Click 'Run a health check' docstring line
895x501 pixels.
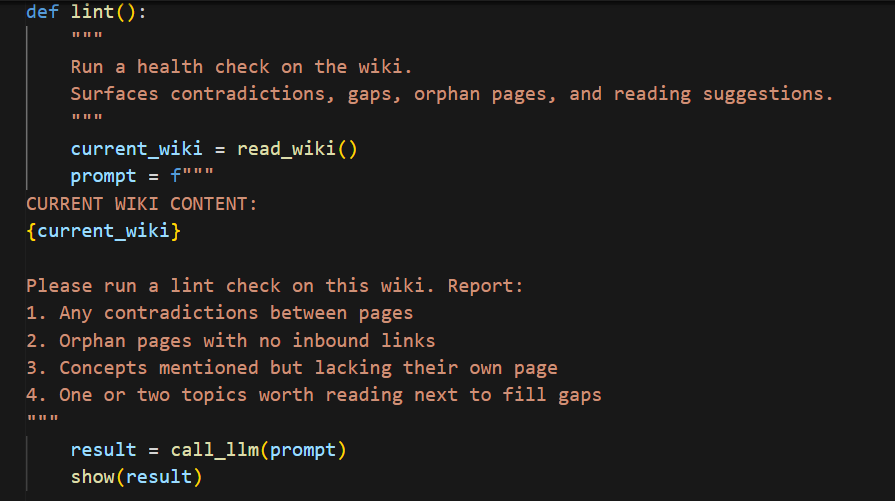point(241,67)
